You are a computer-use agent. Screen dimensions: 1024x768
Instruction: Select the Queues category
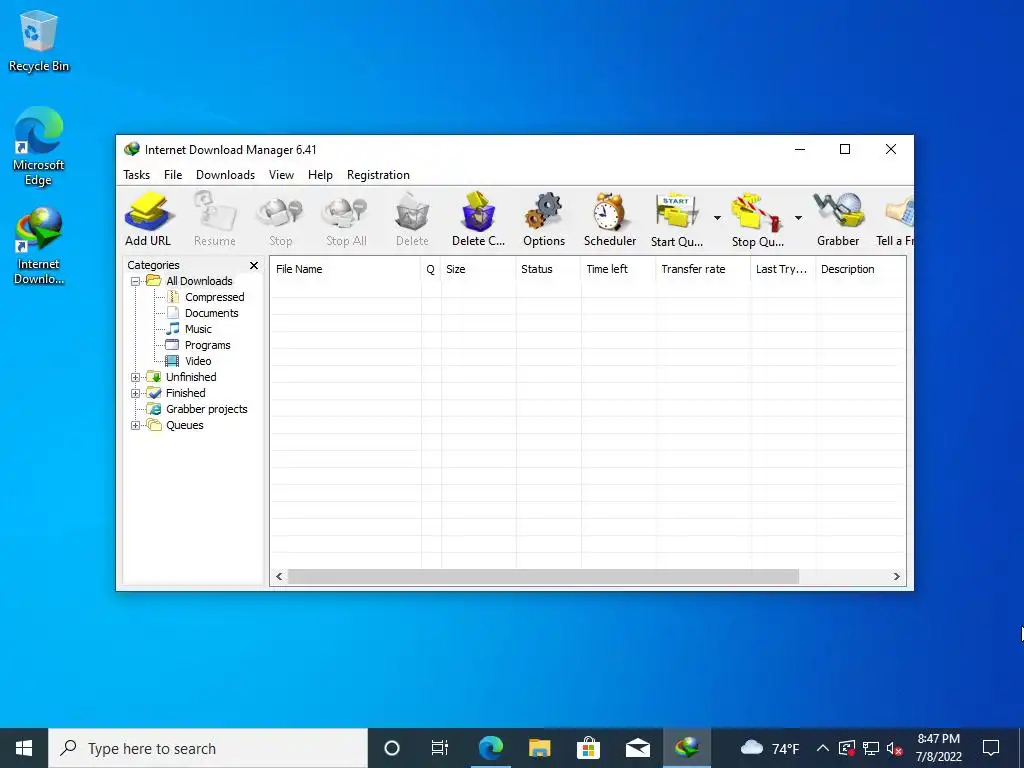184,425
